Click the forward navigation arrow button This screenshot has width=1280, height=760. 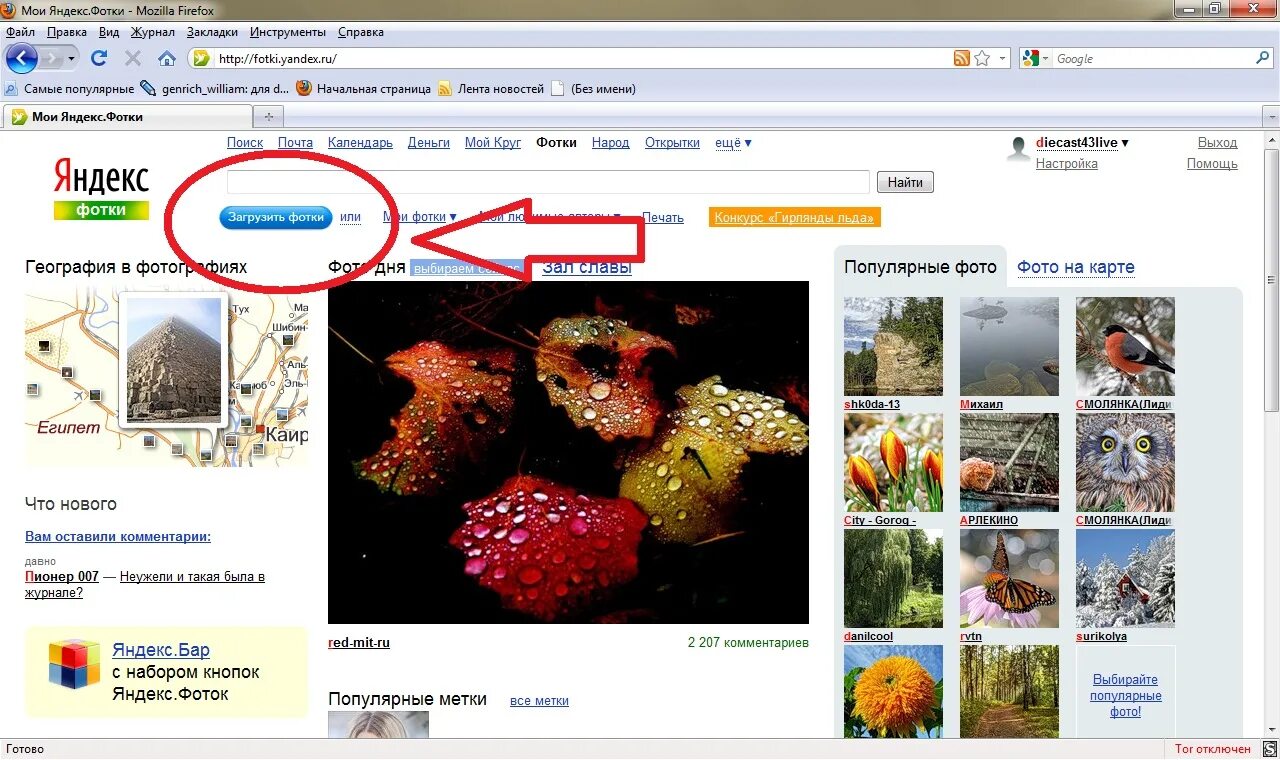50,58
